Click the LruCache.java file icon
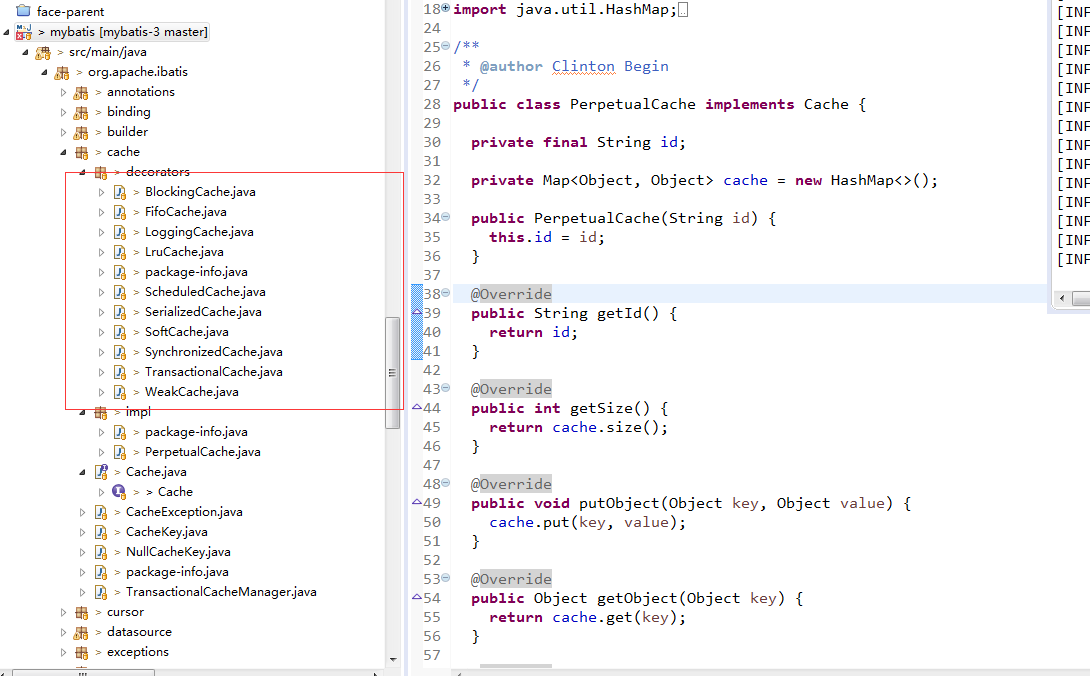Image resolution: width=1090 pixels, height=676 pixels. (120, 252)
